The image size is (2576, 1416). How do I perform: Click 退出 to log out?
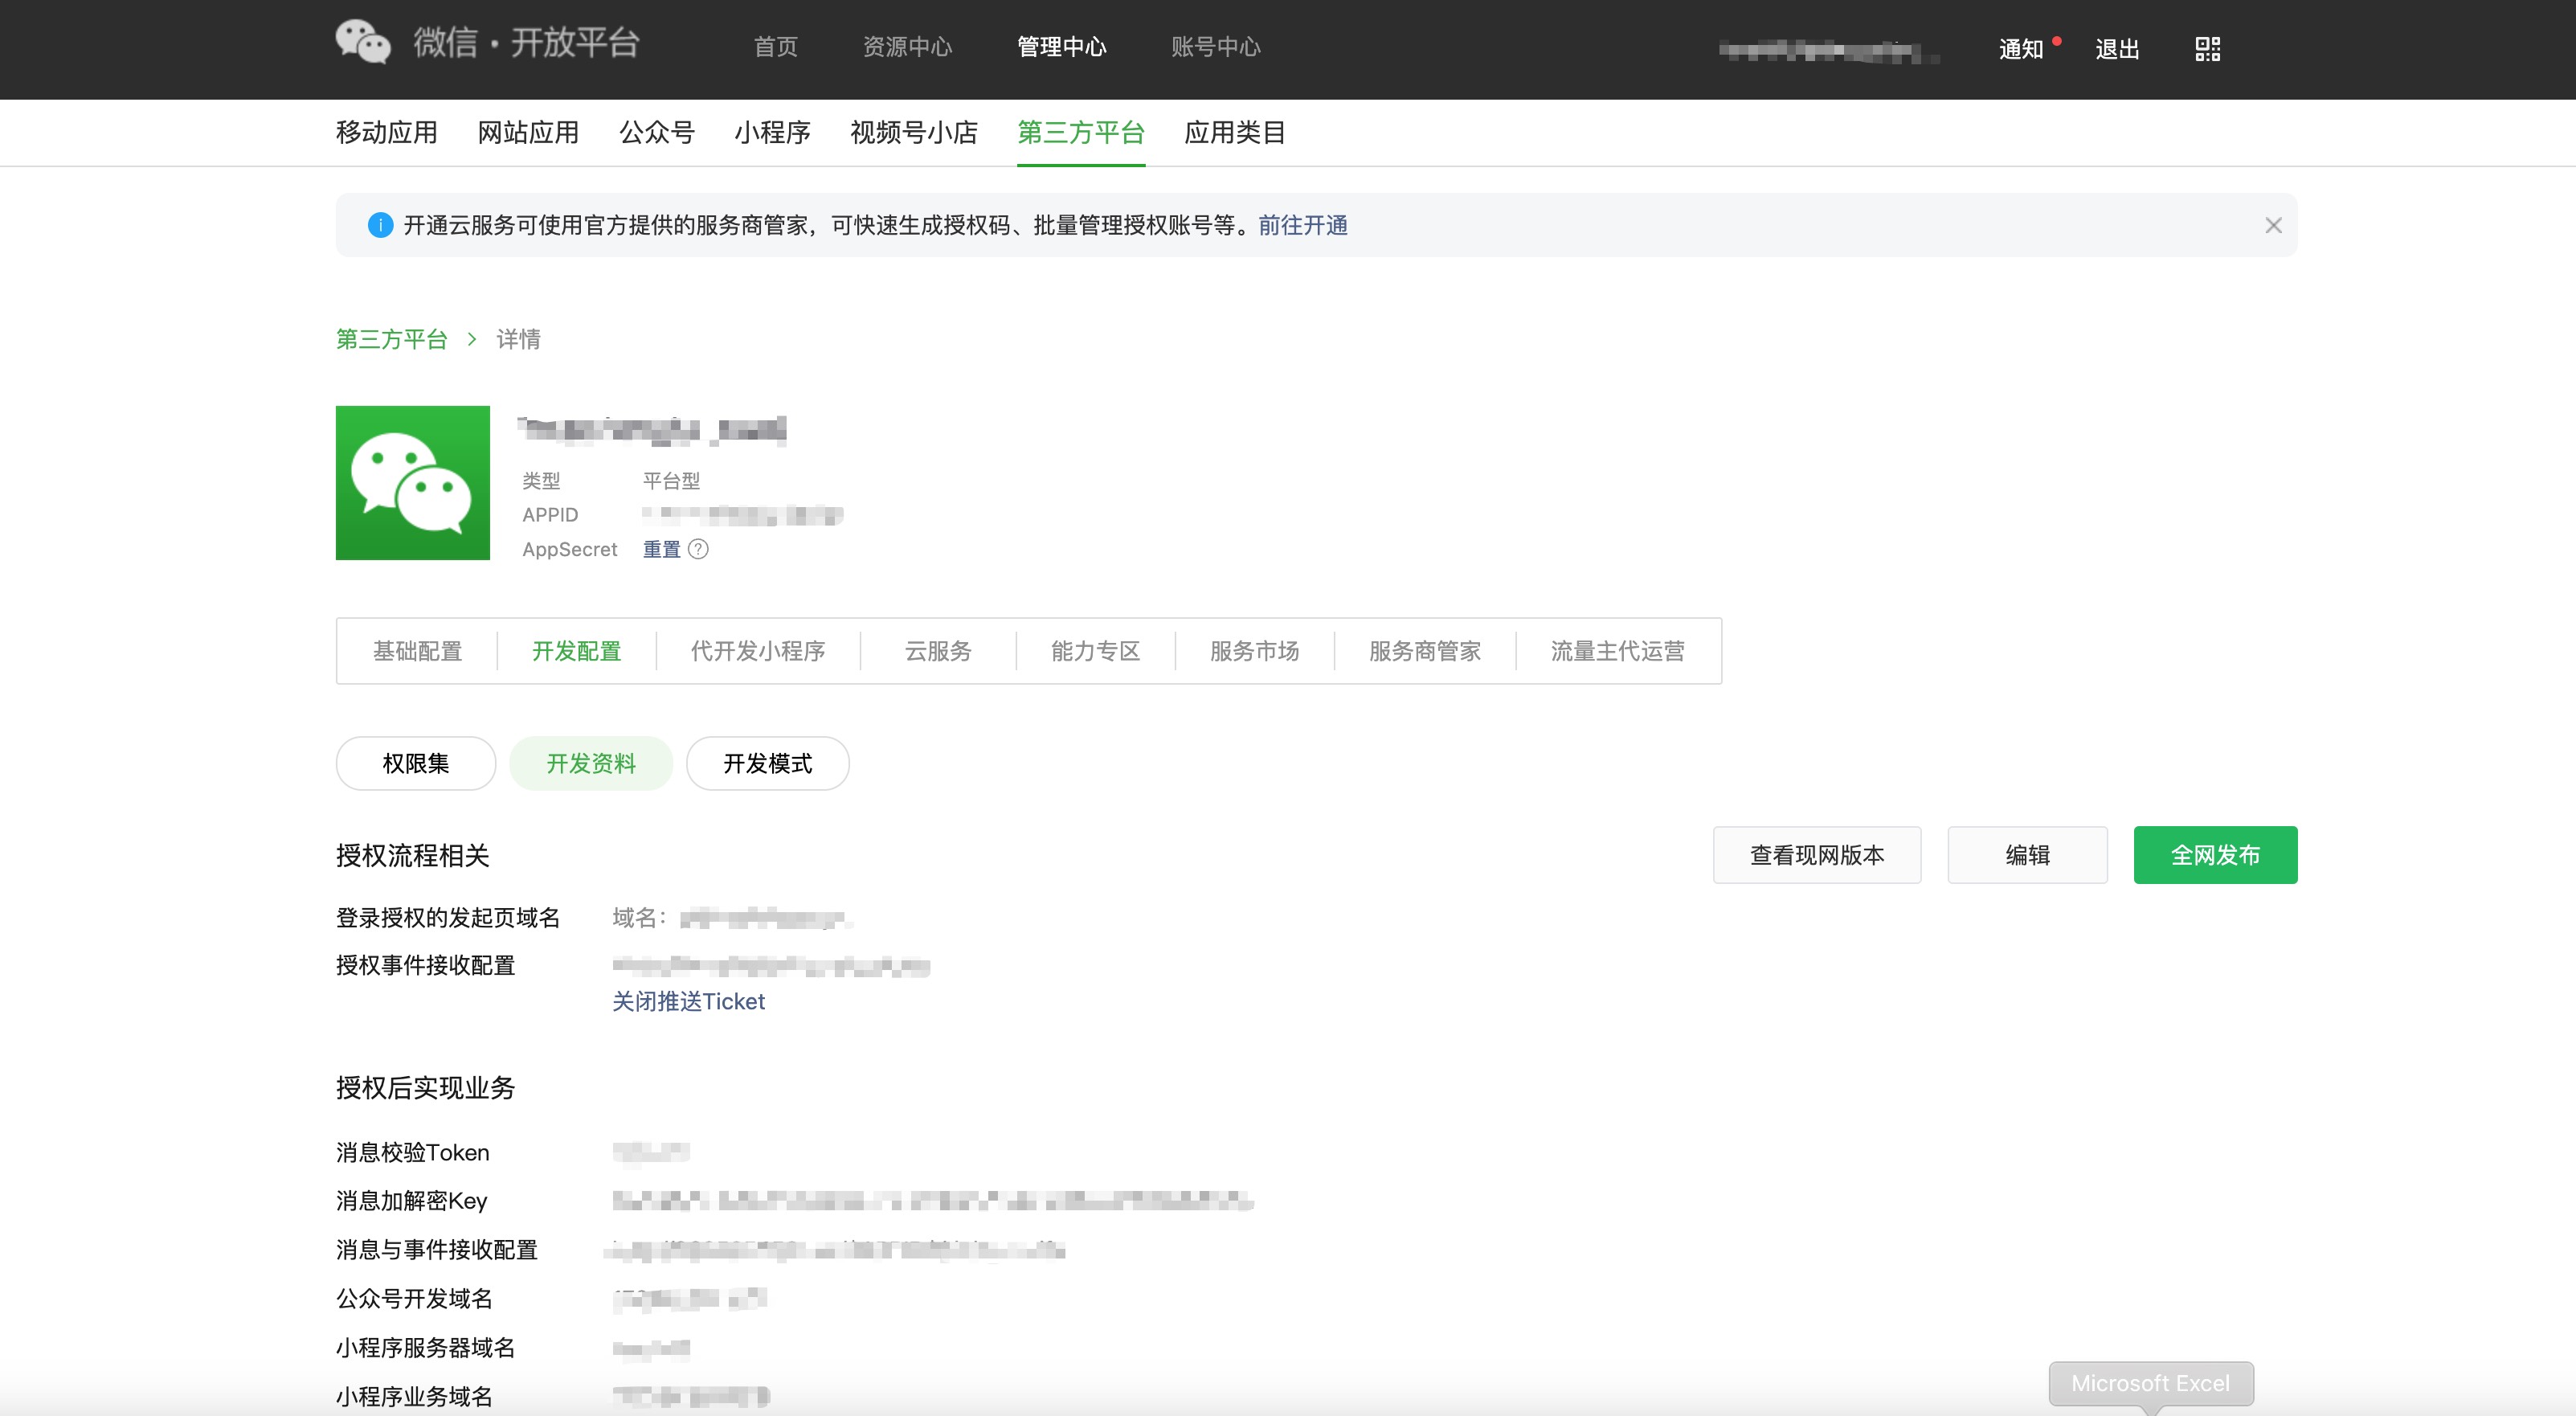(2117, 49)
